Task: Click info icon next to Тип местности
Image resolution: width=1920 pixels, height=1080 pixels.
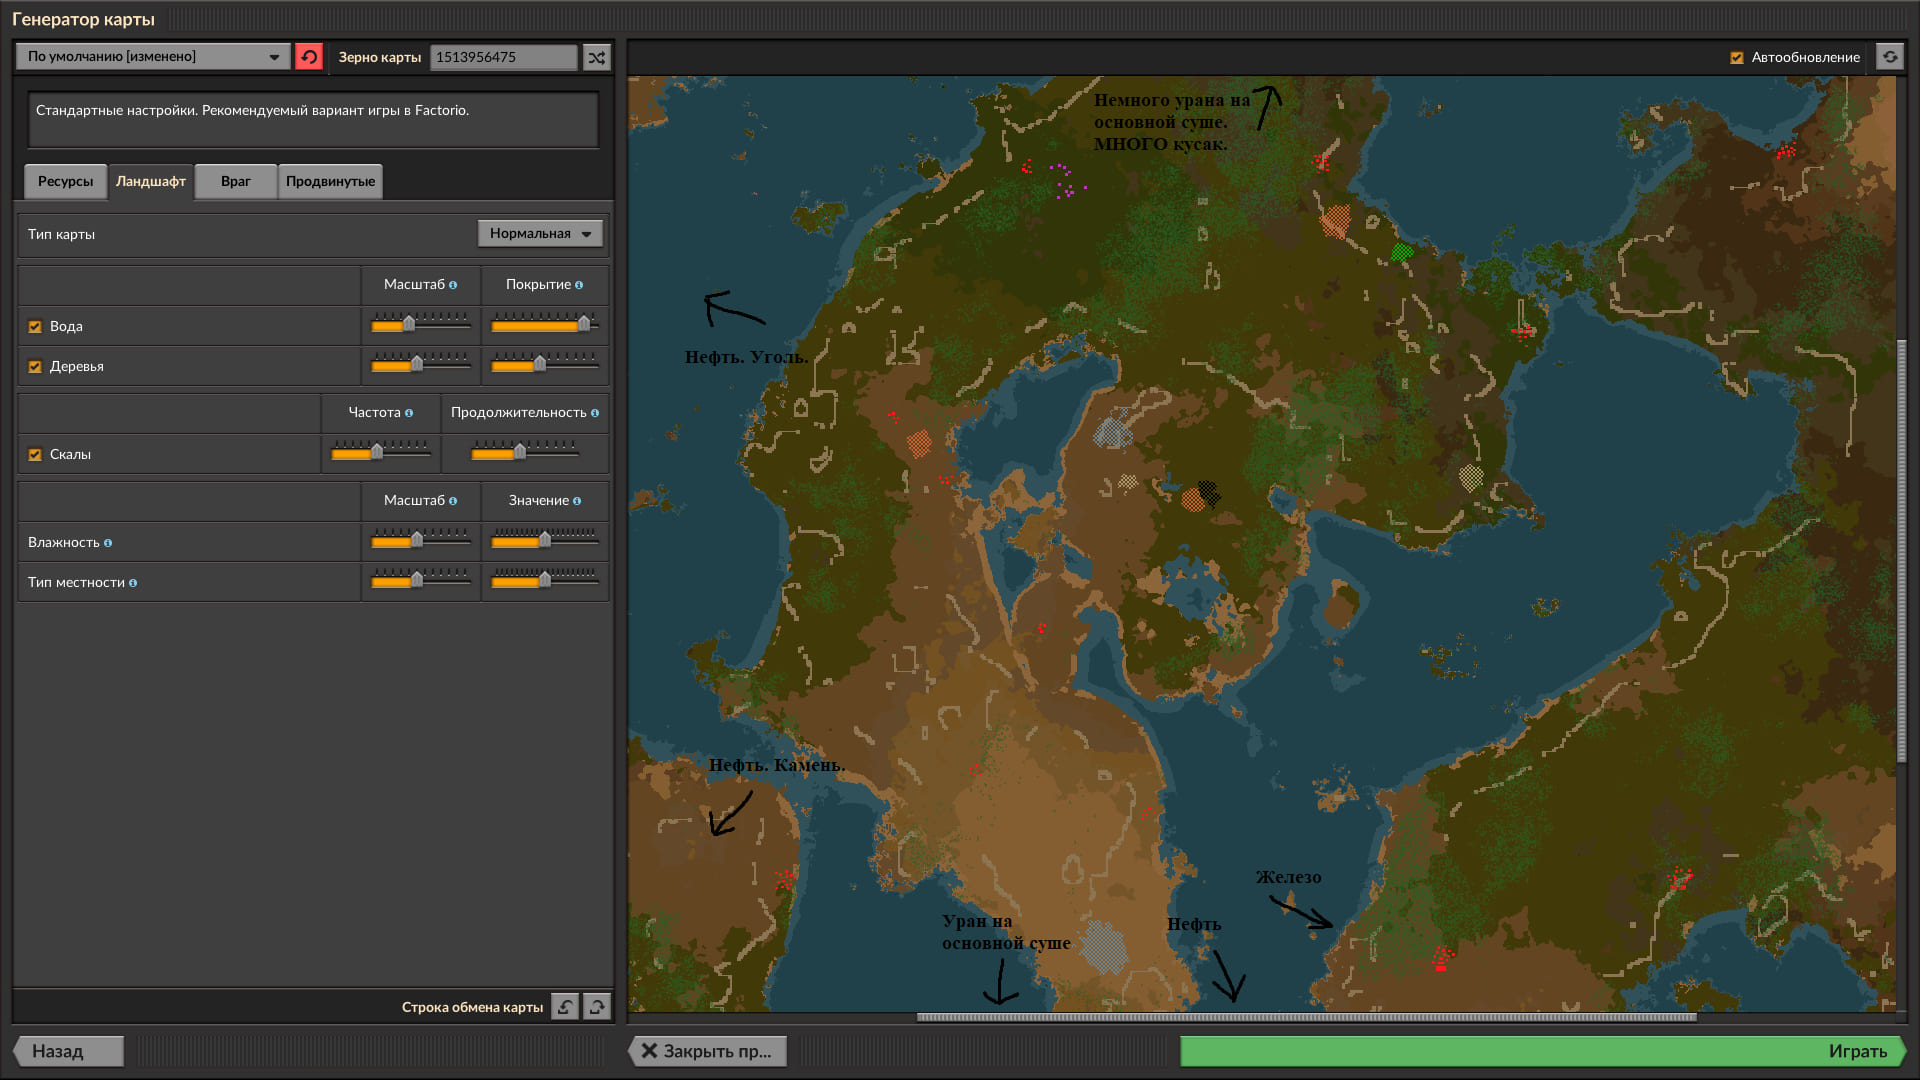Action: tap(133, 583)
